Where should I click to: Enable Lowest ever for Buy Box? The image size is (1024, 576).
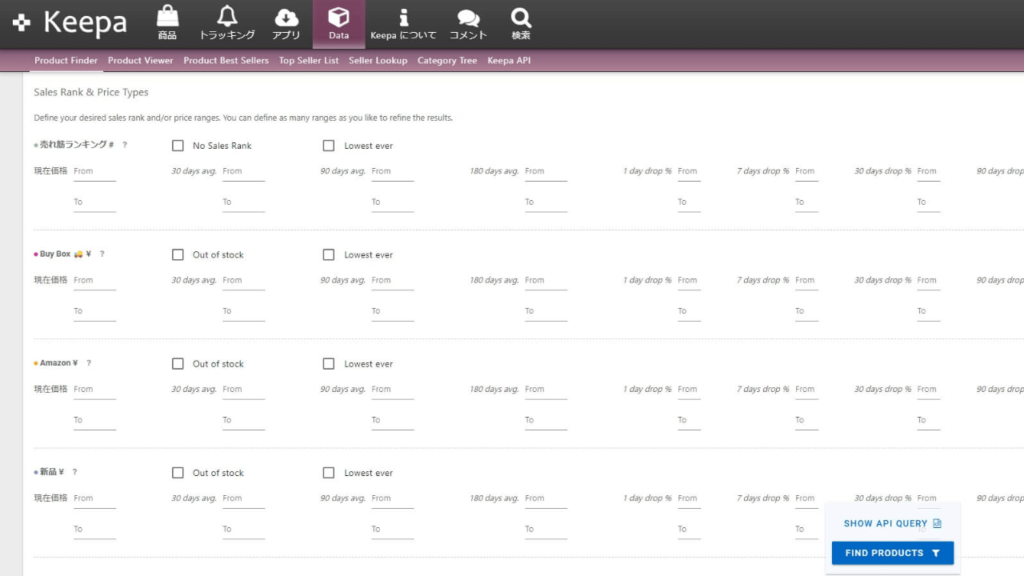point(328,255)
